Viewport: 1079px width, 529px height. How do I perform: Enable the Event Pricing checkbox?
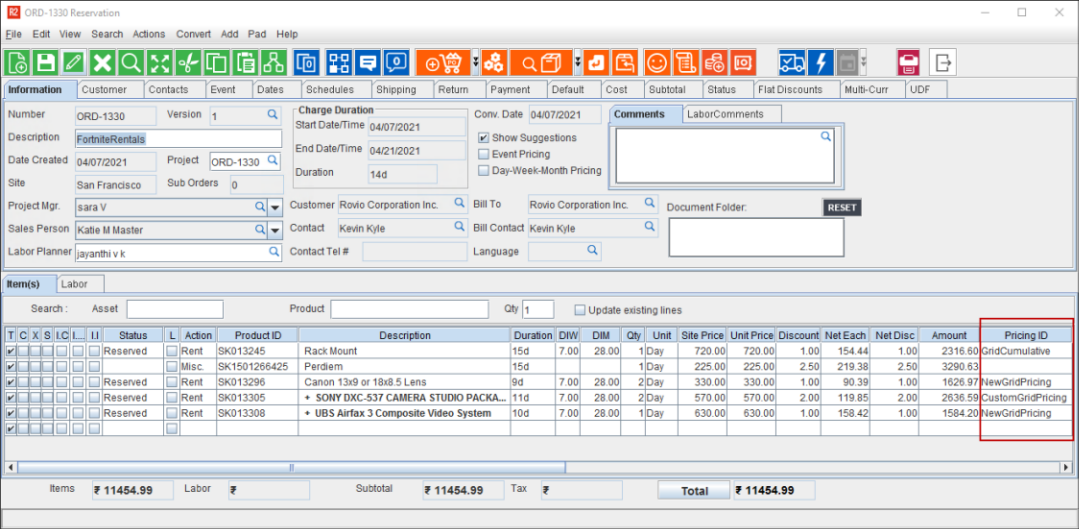pos(483,154)
